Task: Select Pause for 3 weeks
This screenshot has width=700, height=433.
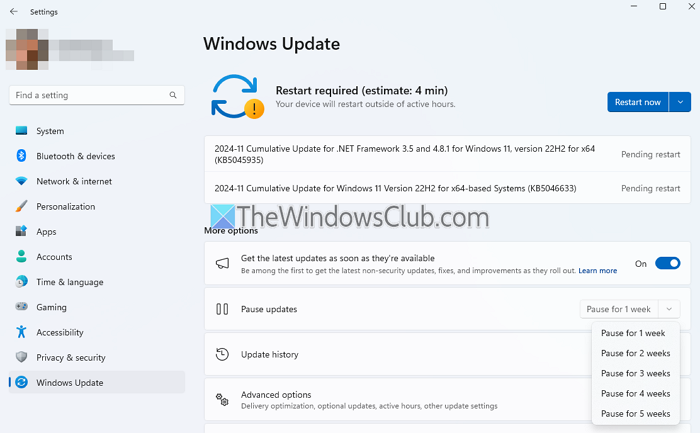Action: point(635,373)
